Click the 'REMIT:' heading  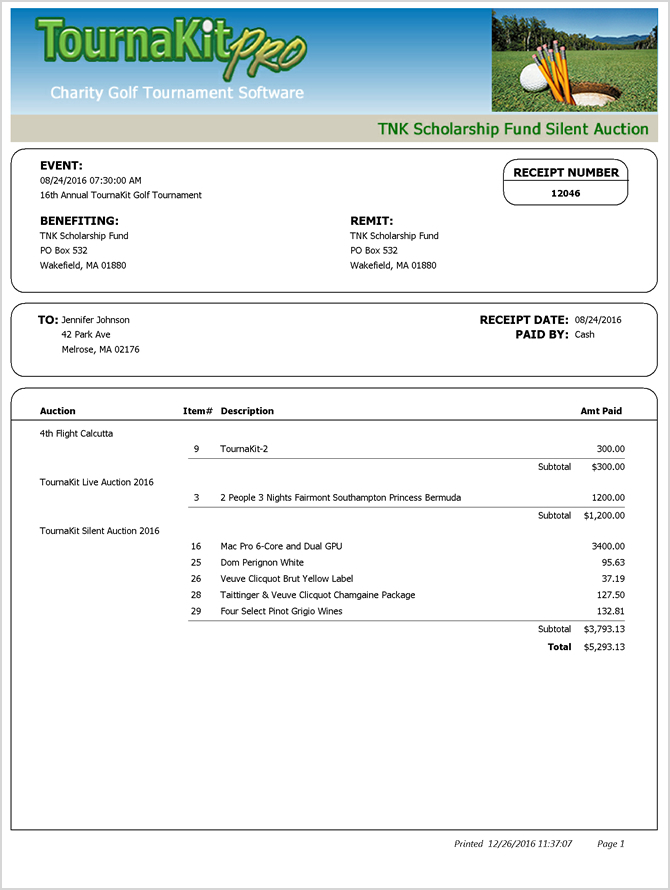tap(372, 221)
